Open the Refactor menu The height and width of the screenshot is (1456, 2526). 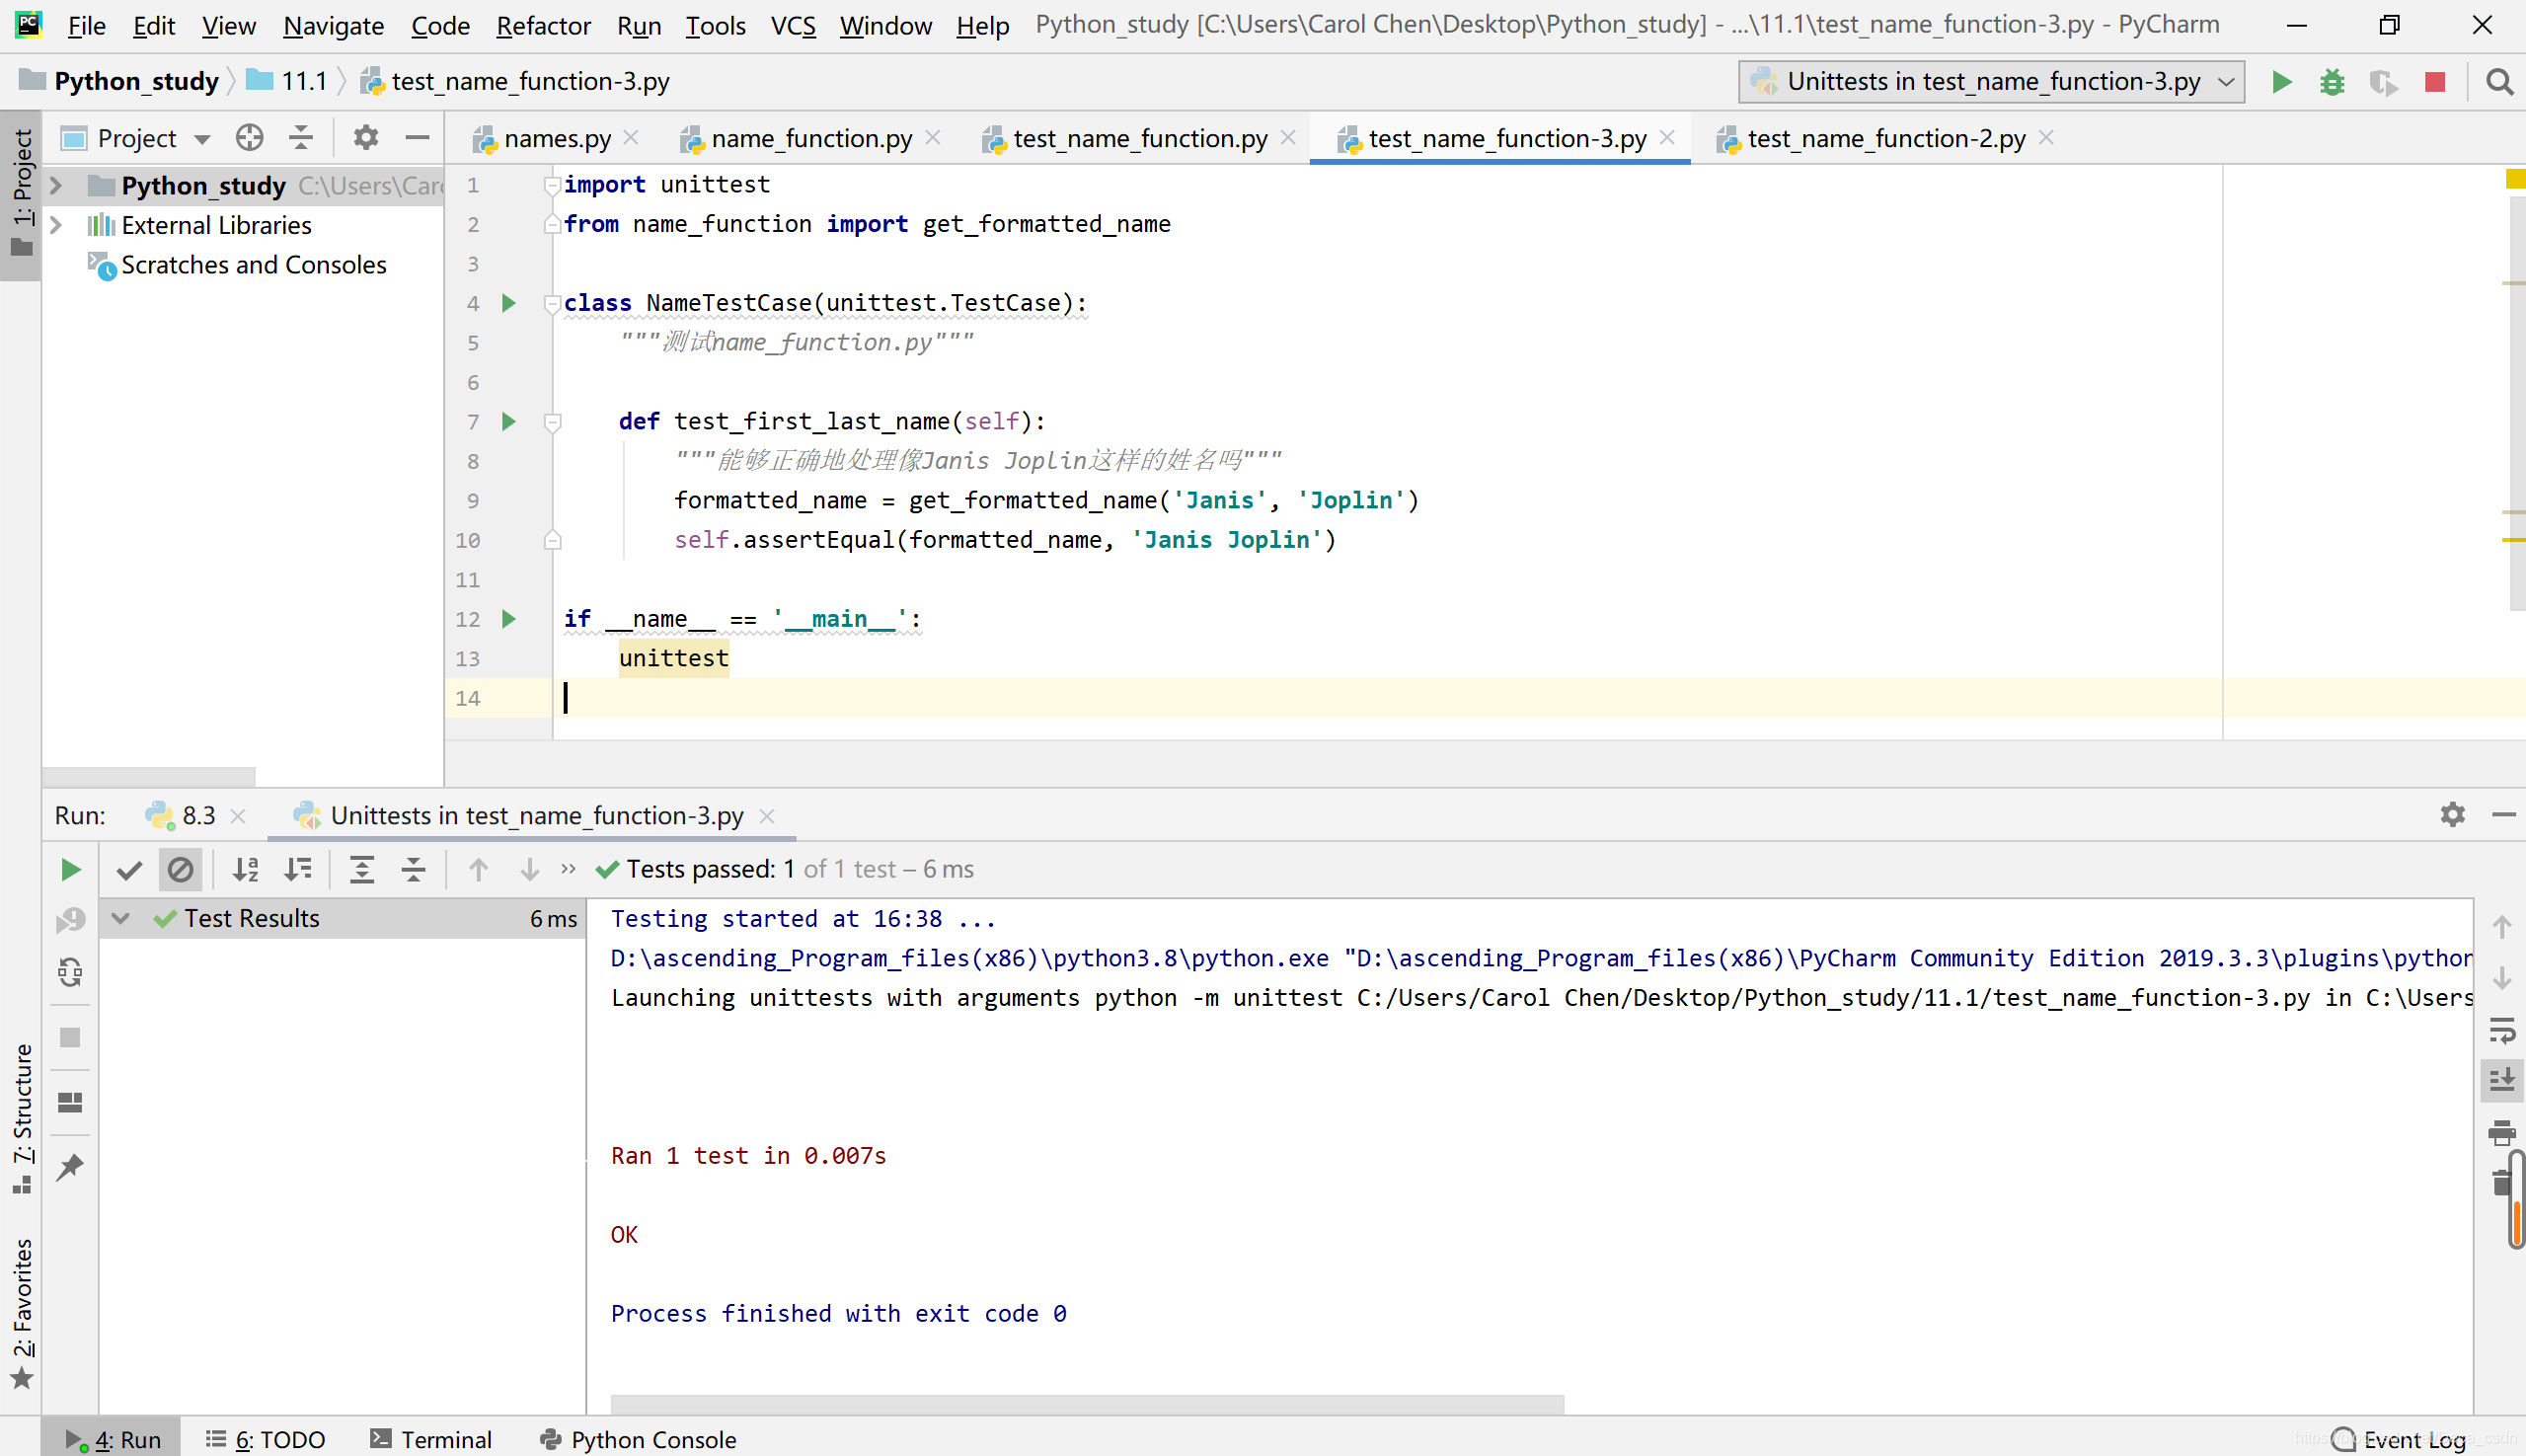coord(543,26)
